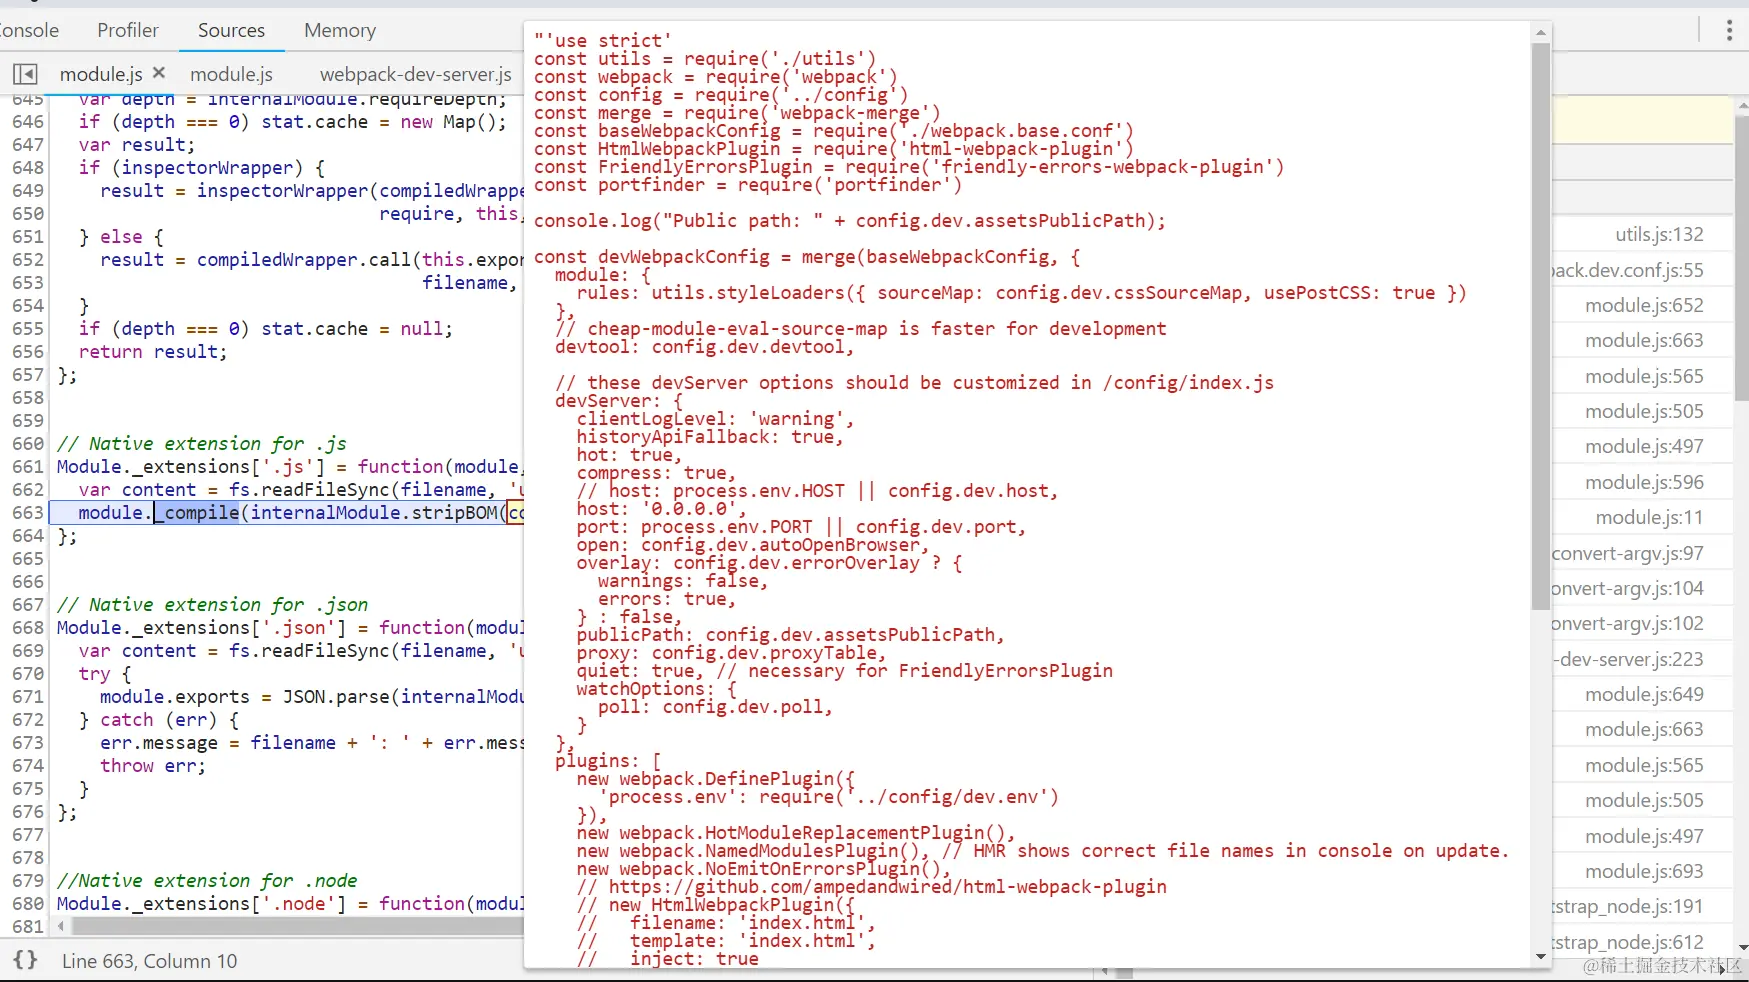Image resolution: width=1749 pixels, height=982 pixels.
Task: Open the Memory panel tab
Action: [340, 30]
